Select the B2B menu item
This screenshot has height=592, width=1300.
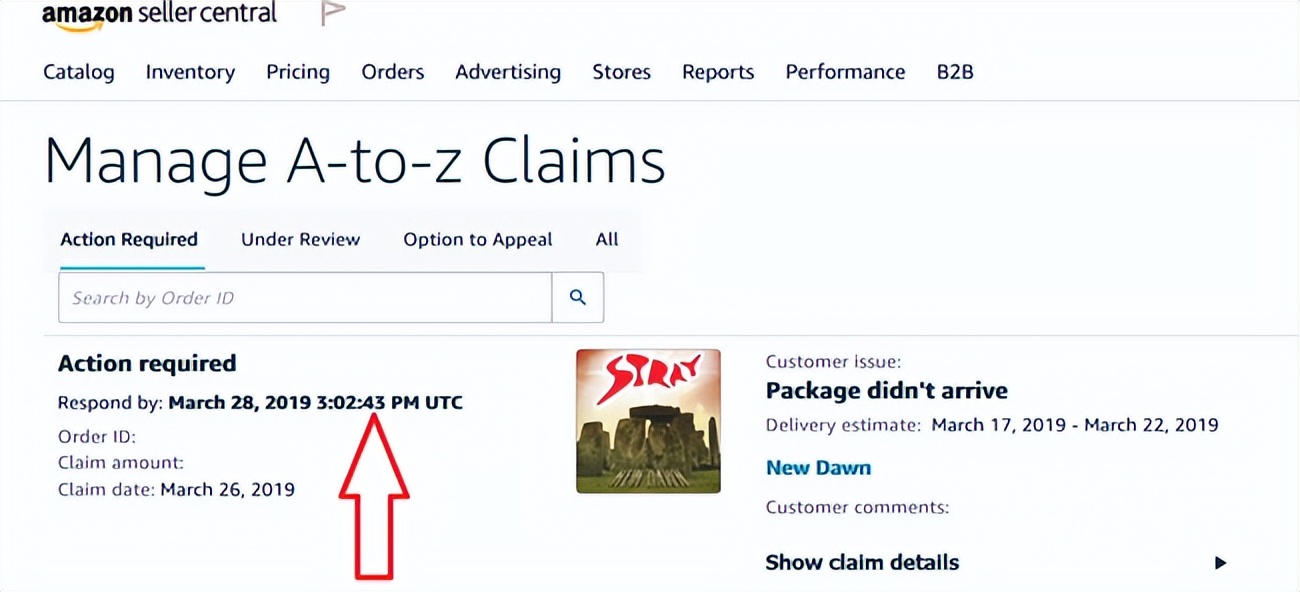coord(955,72)
